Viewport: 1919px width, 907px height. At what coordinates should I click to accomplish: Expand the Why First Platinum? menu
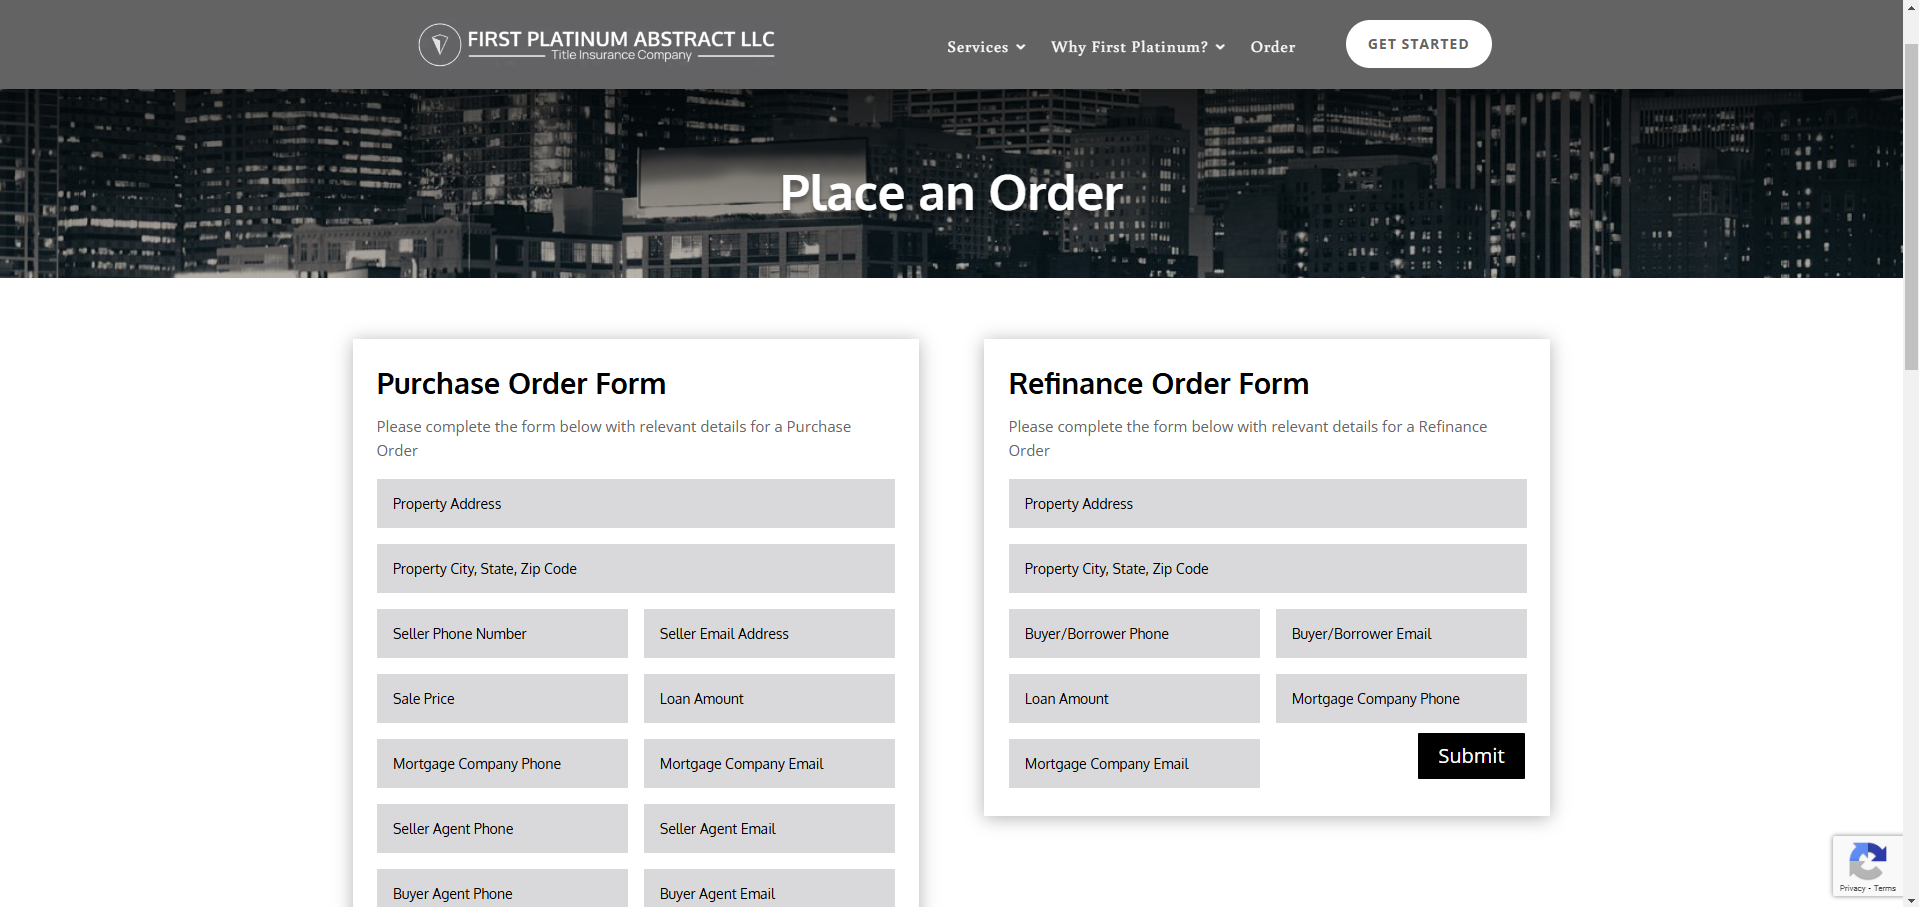pyautogui.click(x=1137, y=47)
